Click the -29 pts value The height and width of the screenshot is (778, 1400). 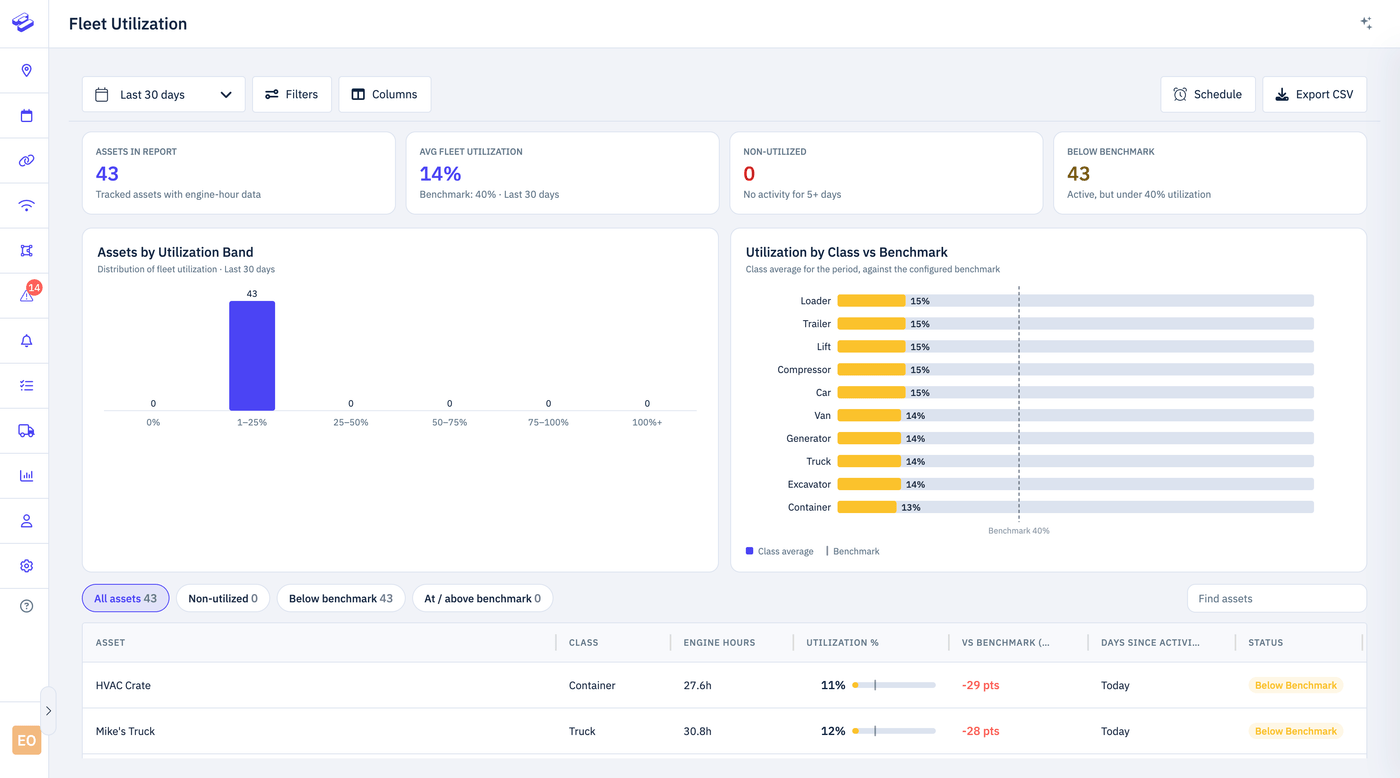[980, 685]
